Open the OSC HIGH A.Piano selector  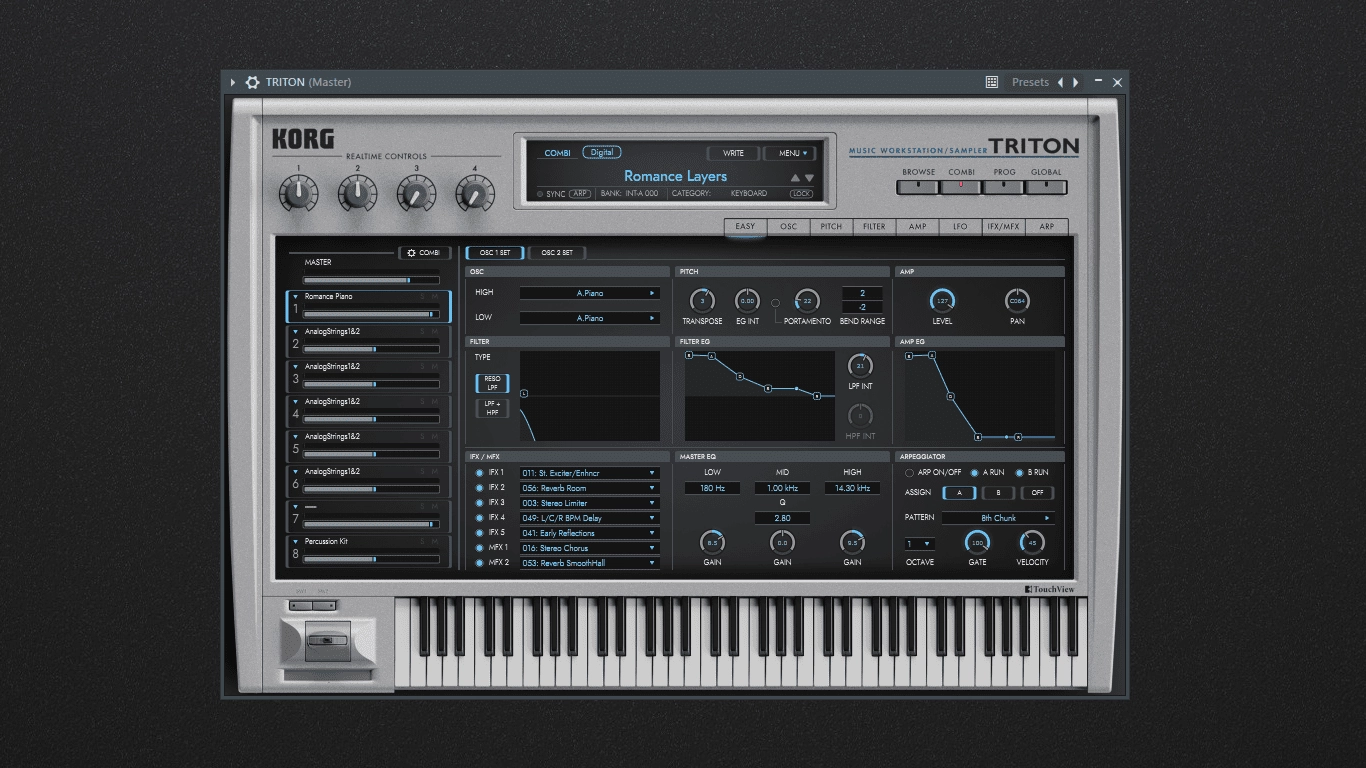(x=589, y=293)
